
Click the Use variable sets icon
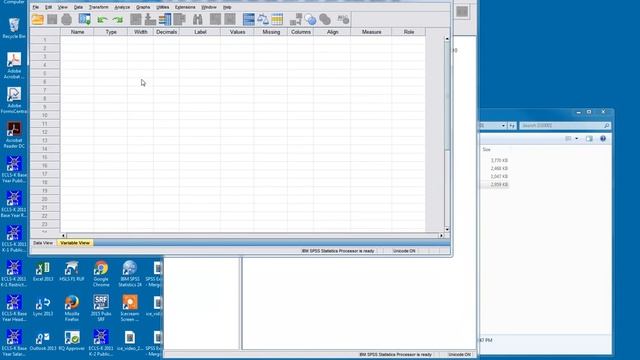(x=310, y=19)
